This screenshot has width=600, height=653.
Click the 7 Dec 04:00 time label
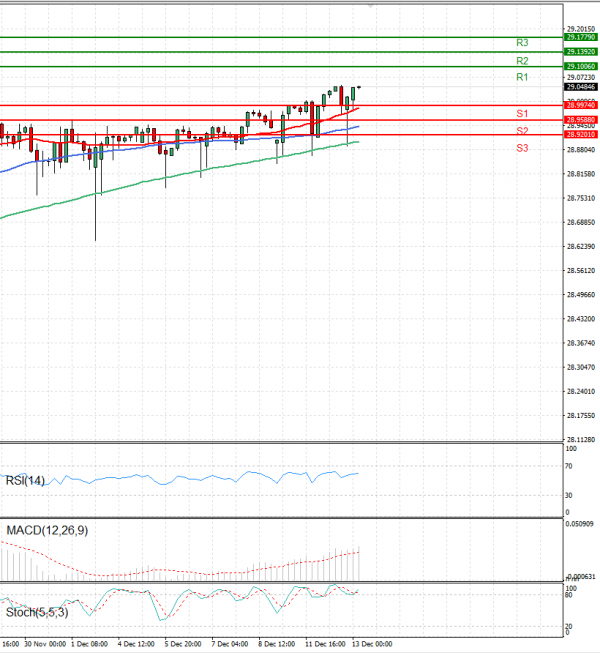pyautogui.click(x=230, y=644)
